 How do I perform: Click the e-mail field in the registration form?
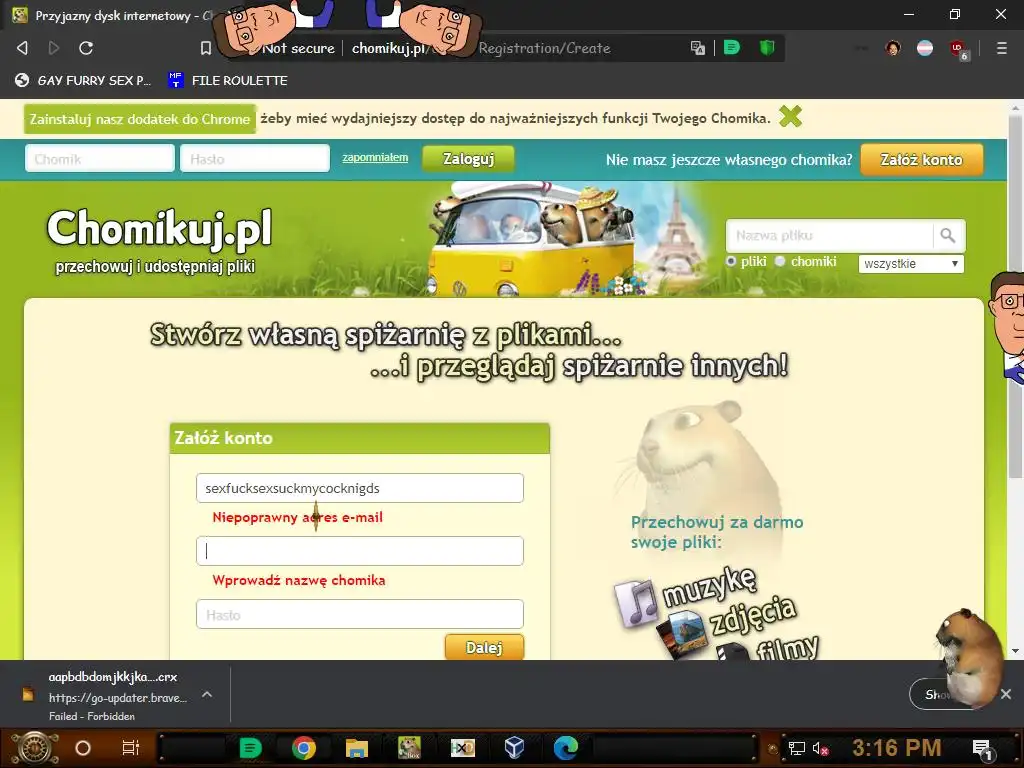tap(360, 488)
